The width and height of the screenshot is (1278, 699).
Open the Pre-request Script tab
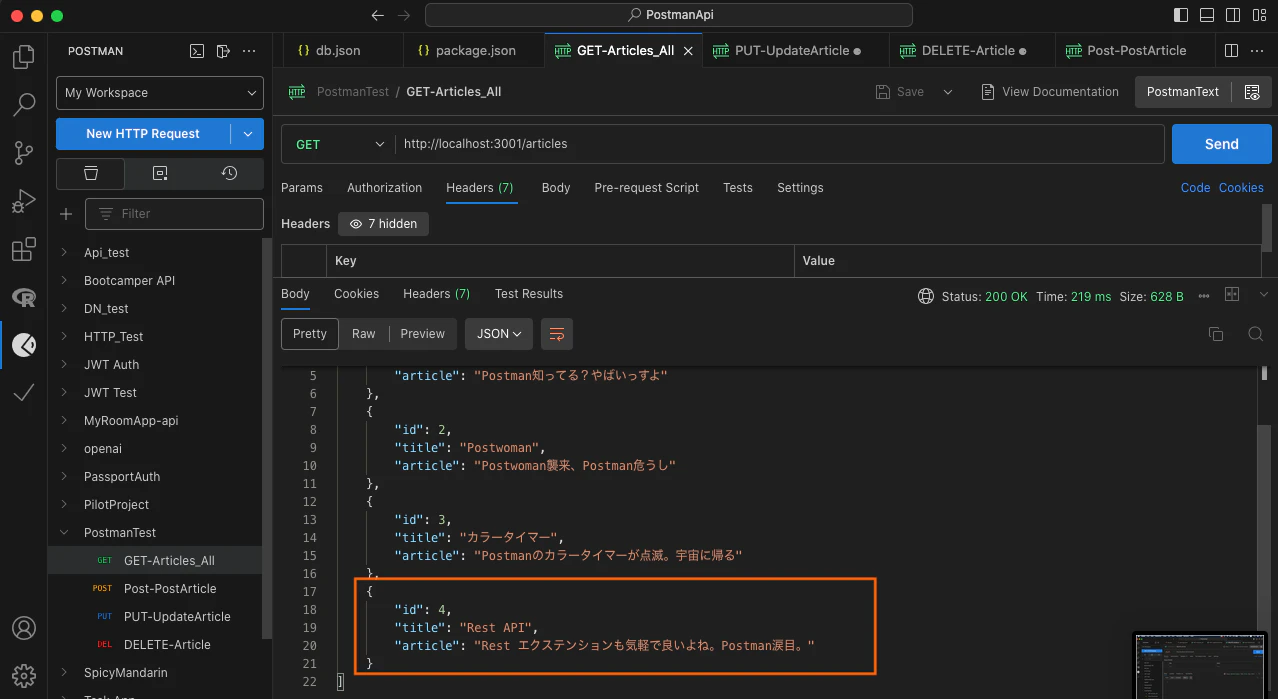646,188
